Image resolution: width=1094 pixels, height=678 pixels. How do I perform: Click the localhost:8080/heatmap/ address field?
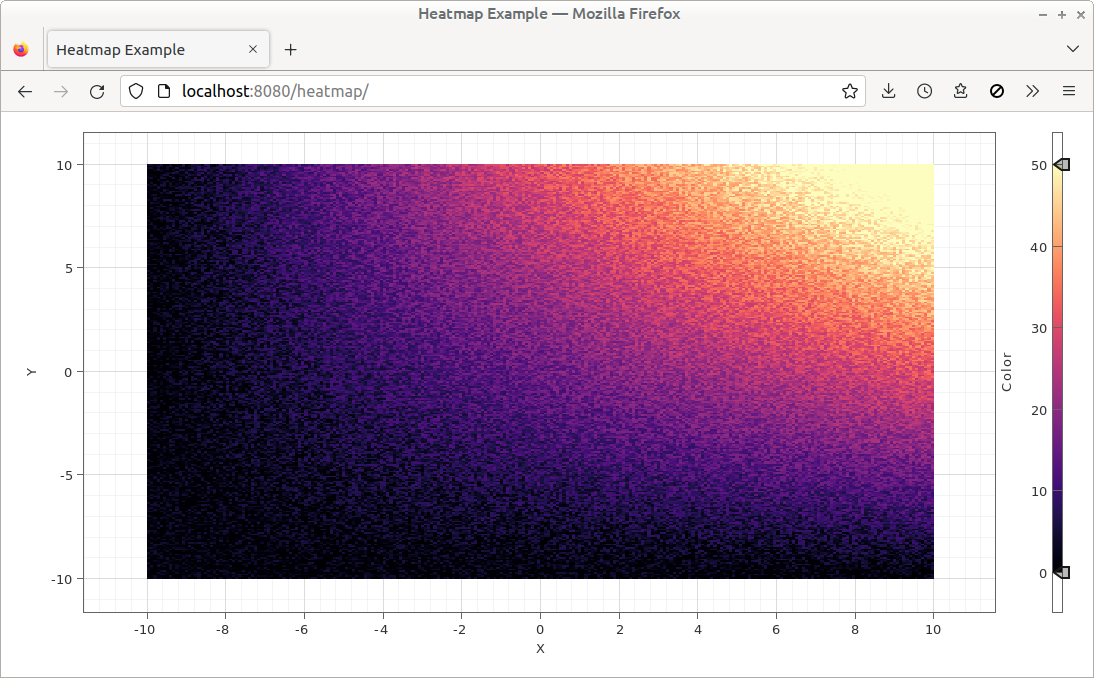[493, 91]
